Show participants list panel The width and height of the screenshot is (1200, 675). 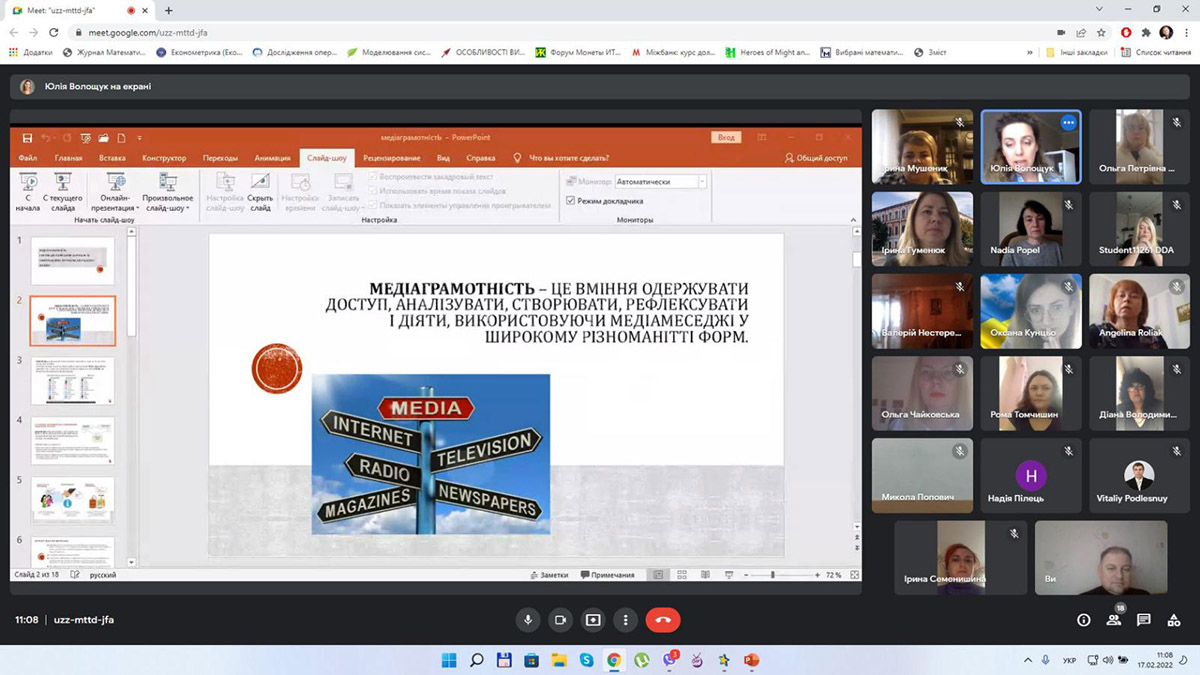1113,620
